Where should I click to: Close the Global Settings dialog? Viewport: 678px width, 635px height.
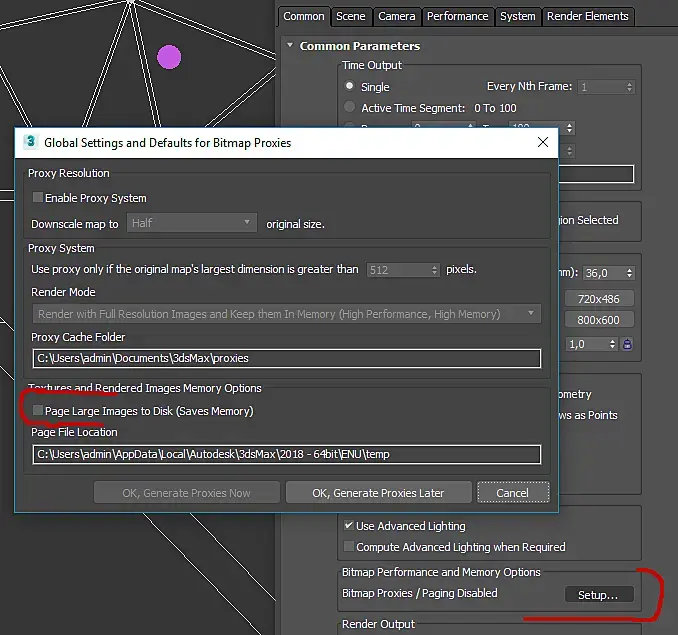pyautogui.click(x=543, y=142)
